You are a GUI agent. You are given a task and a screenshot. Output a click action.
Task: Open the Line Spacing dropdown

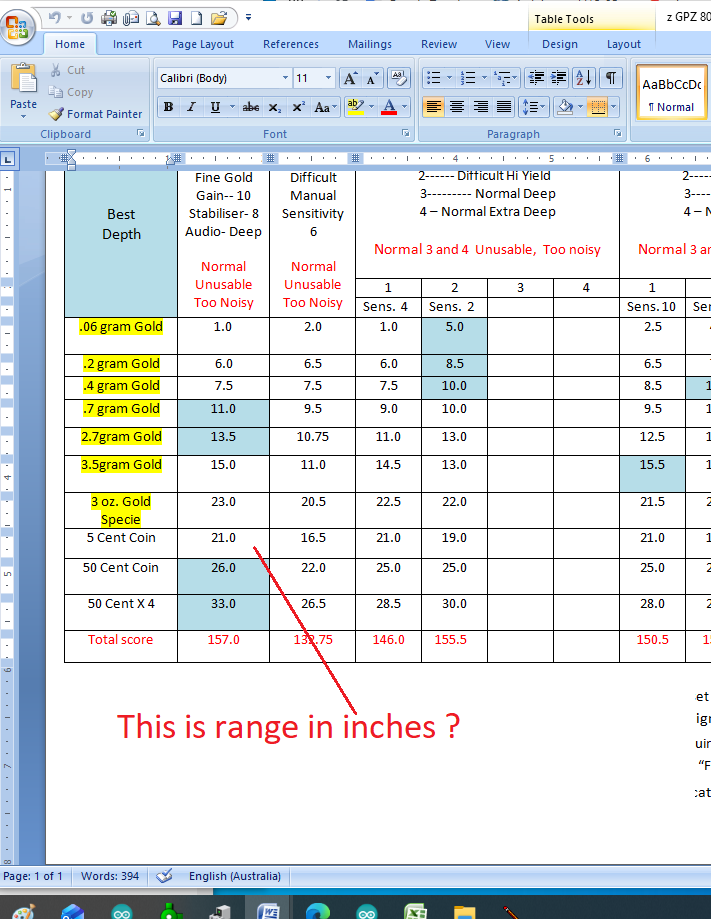click(x=533, y=107)
